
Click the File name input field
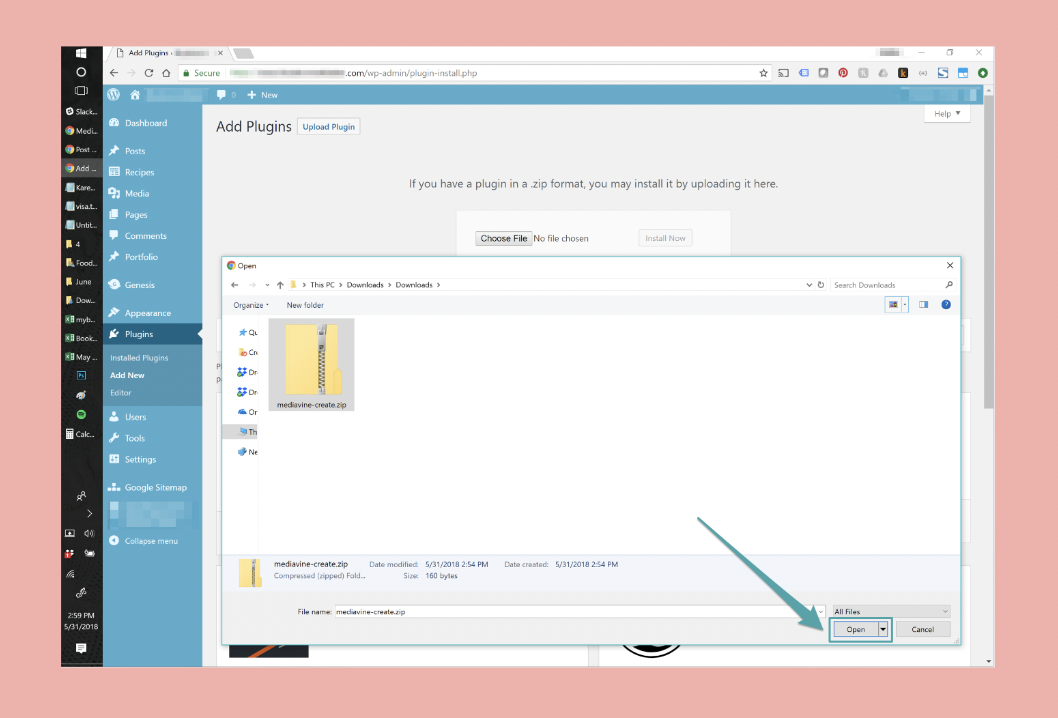coord(575,611)
